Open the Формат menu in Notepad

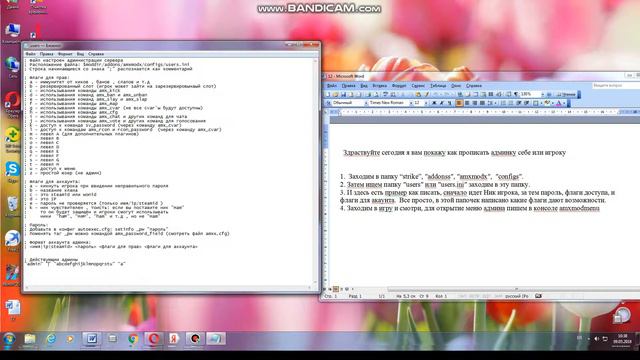(65, 54)
